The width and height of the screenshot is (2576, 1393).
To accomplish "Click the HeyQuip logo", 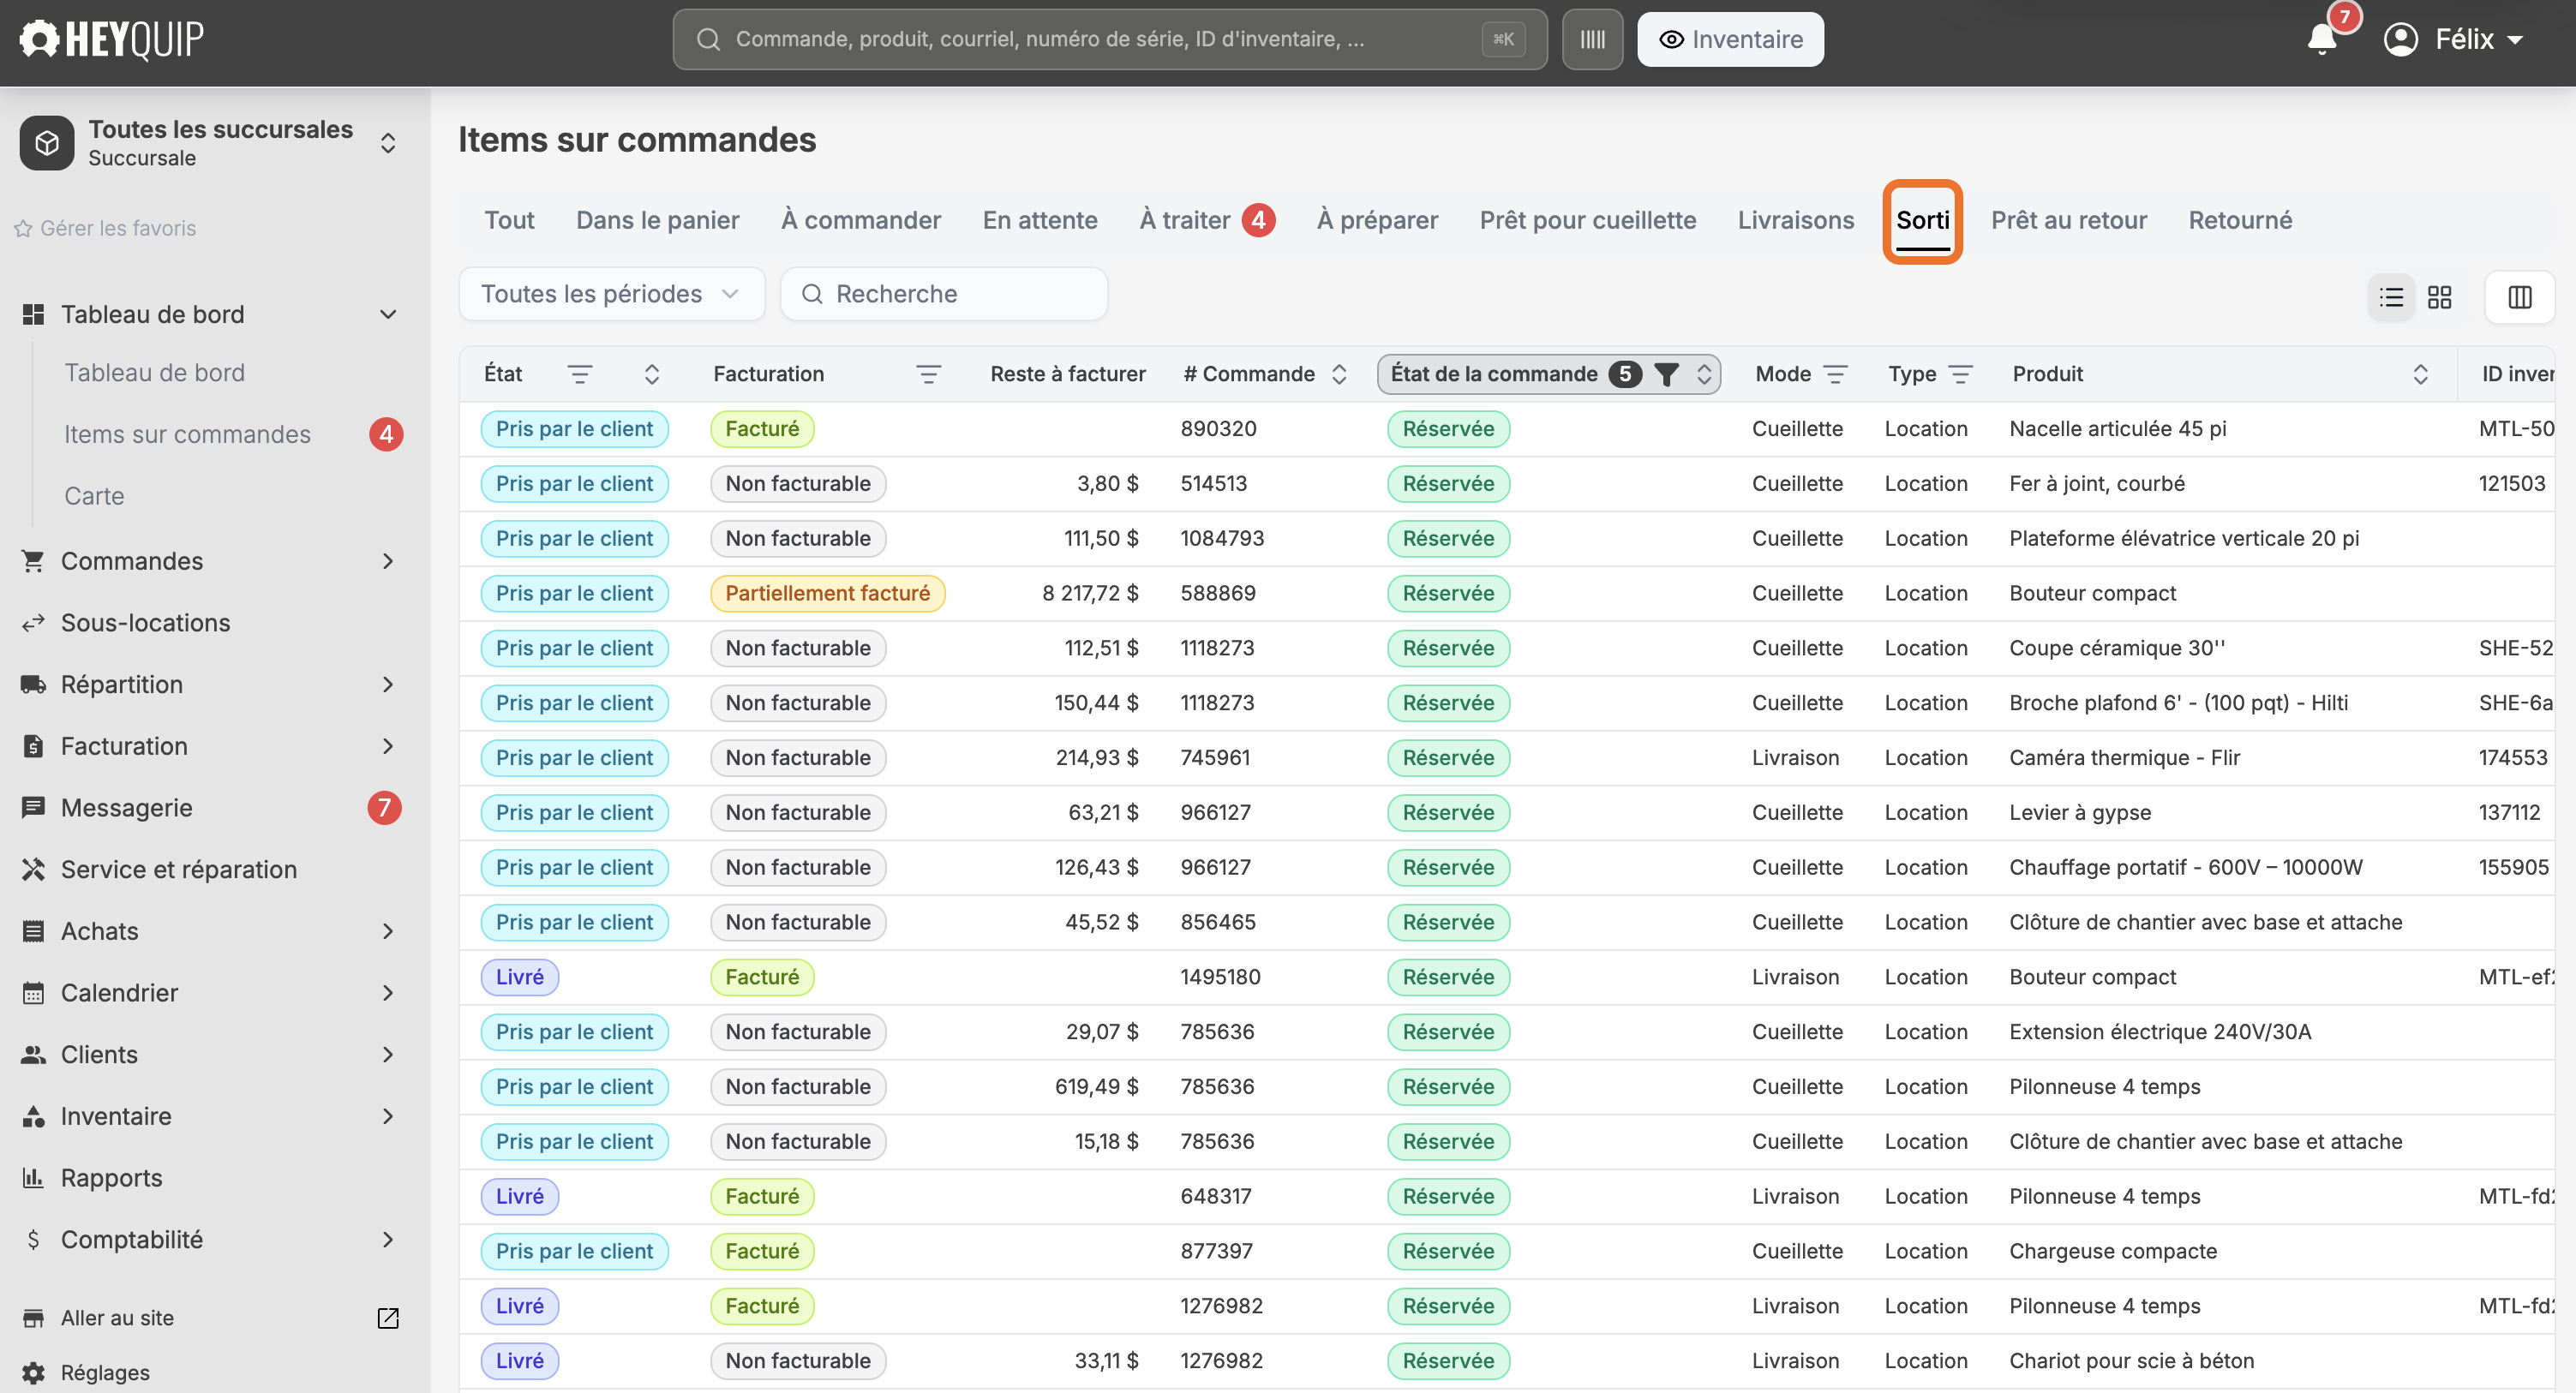I will 112,40.
